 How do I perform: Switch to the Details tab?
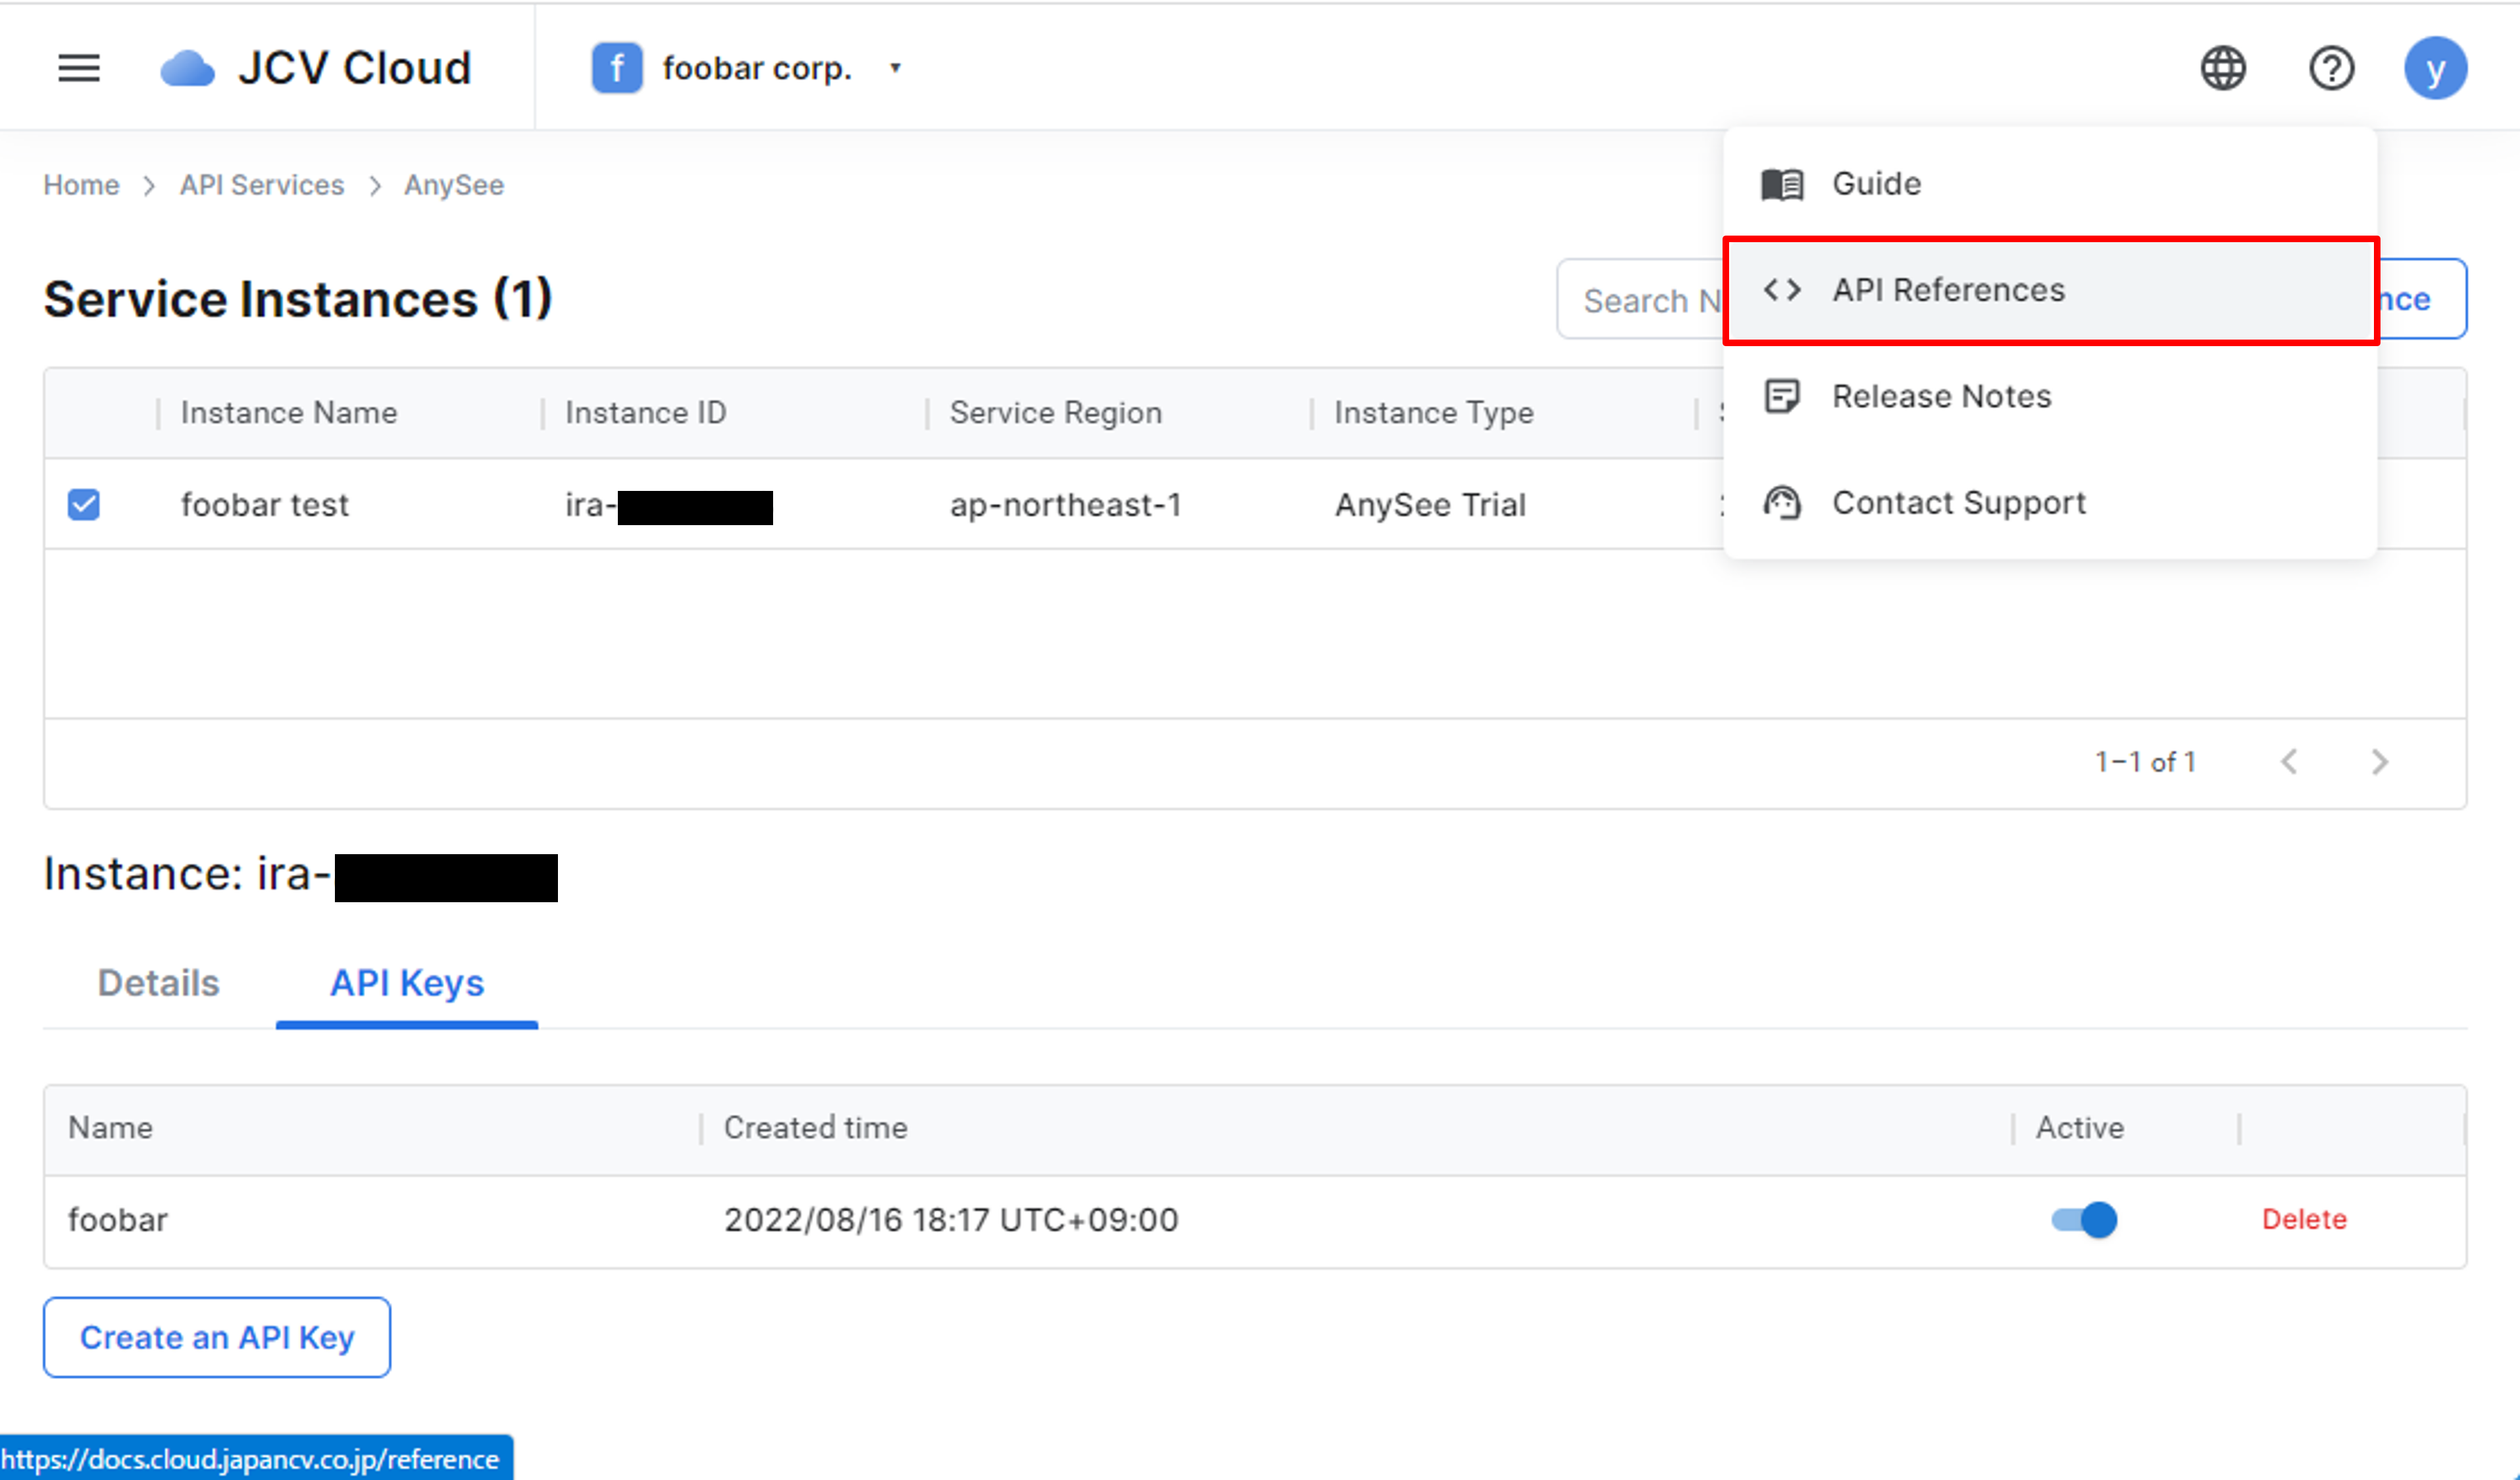[158, 983]
